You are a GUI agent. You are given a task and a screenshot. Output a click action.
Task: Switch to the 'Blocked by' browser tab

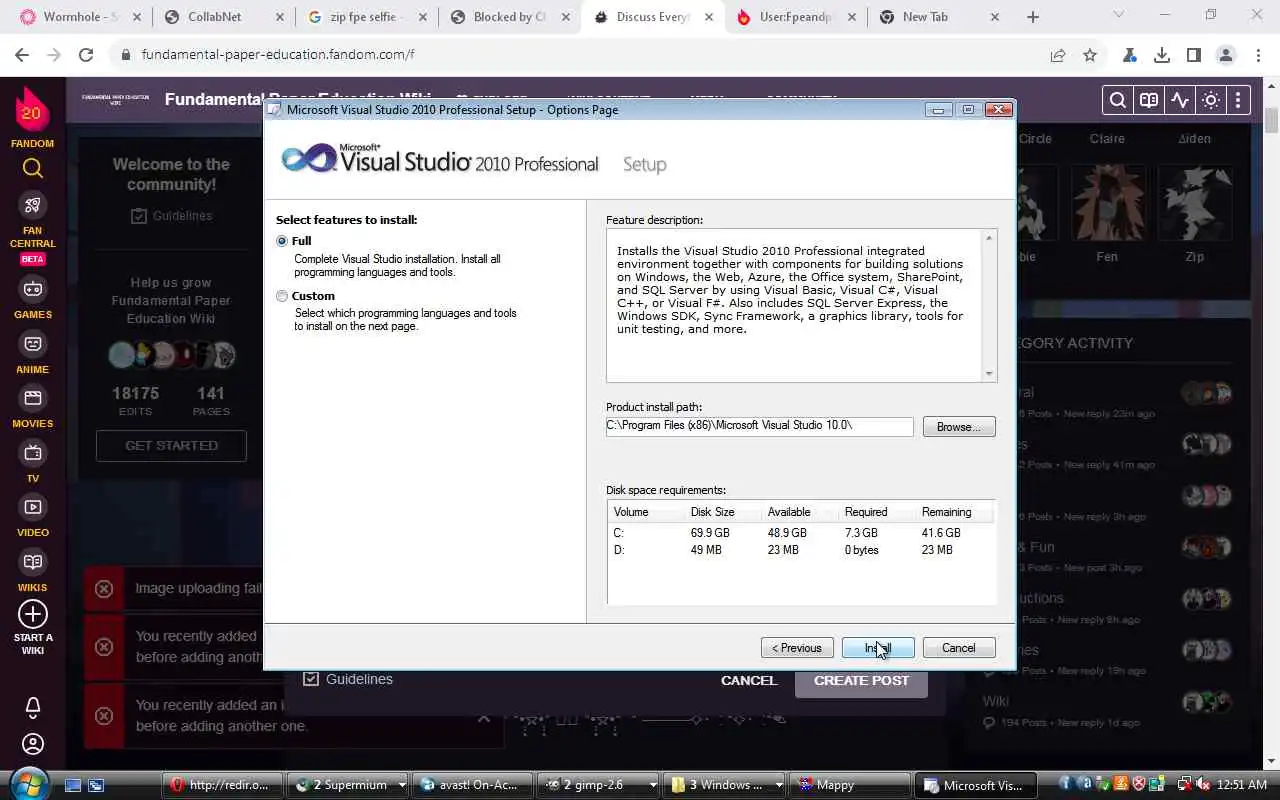point(512,17)
